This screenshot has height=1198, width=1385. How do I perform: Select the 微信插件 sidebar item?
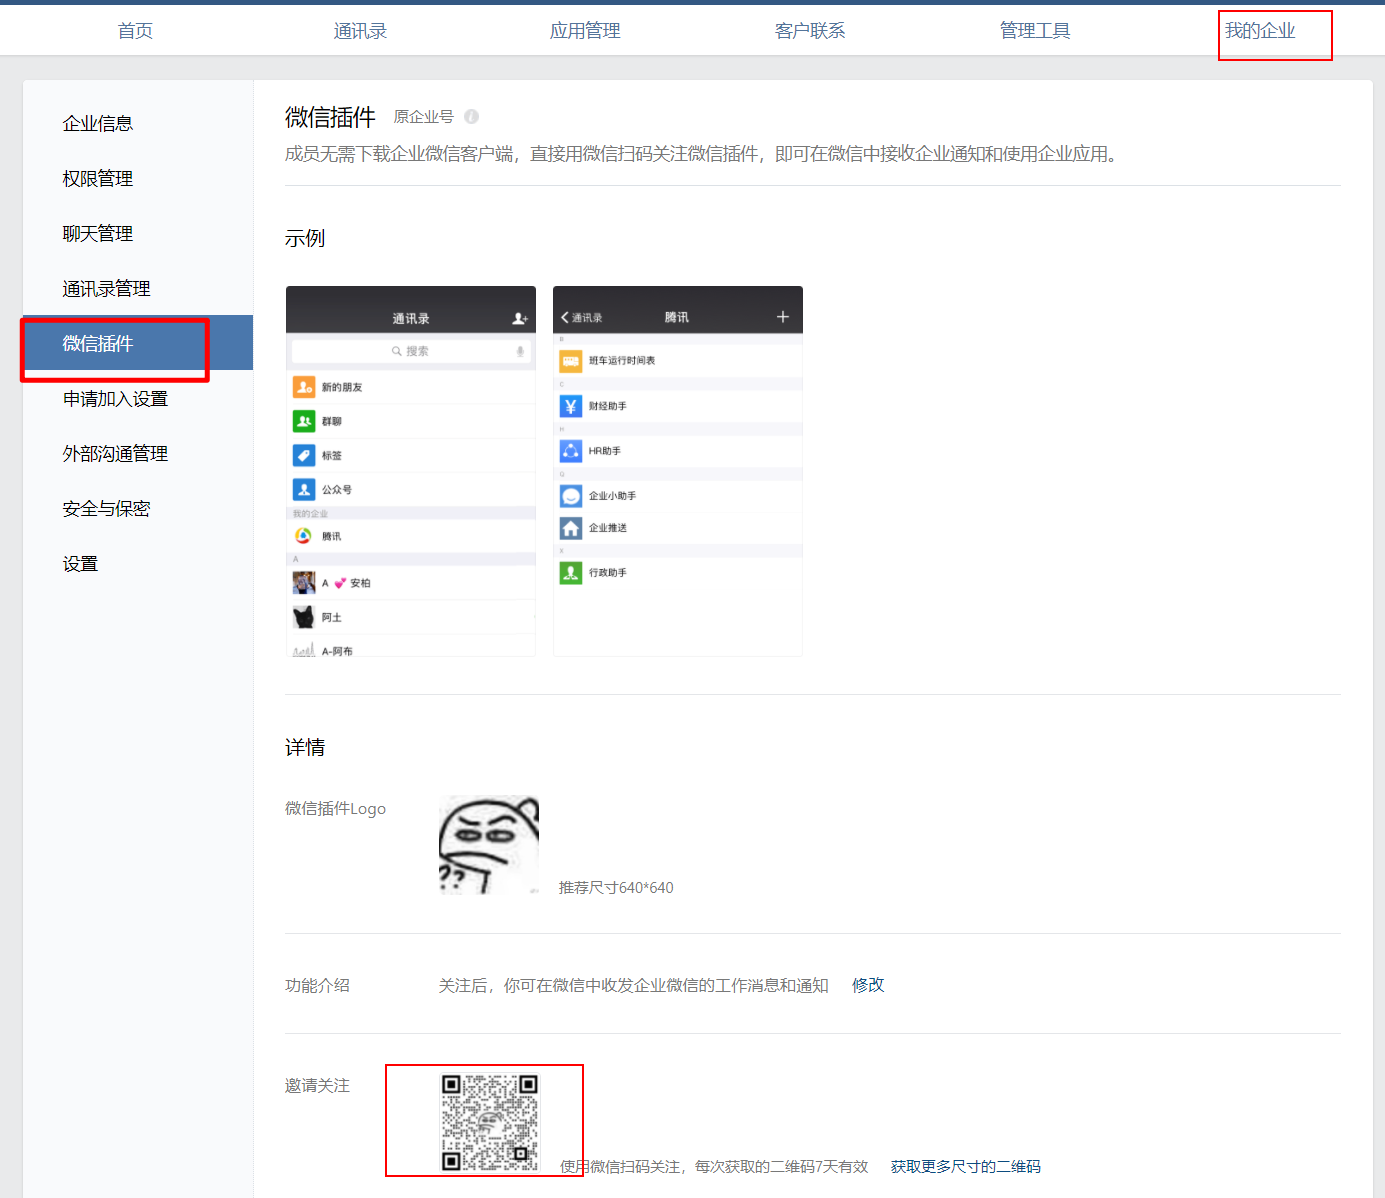(138, 343)
